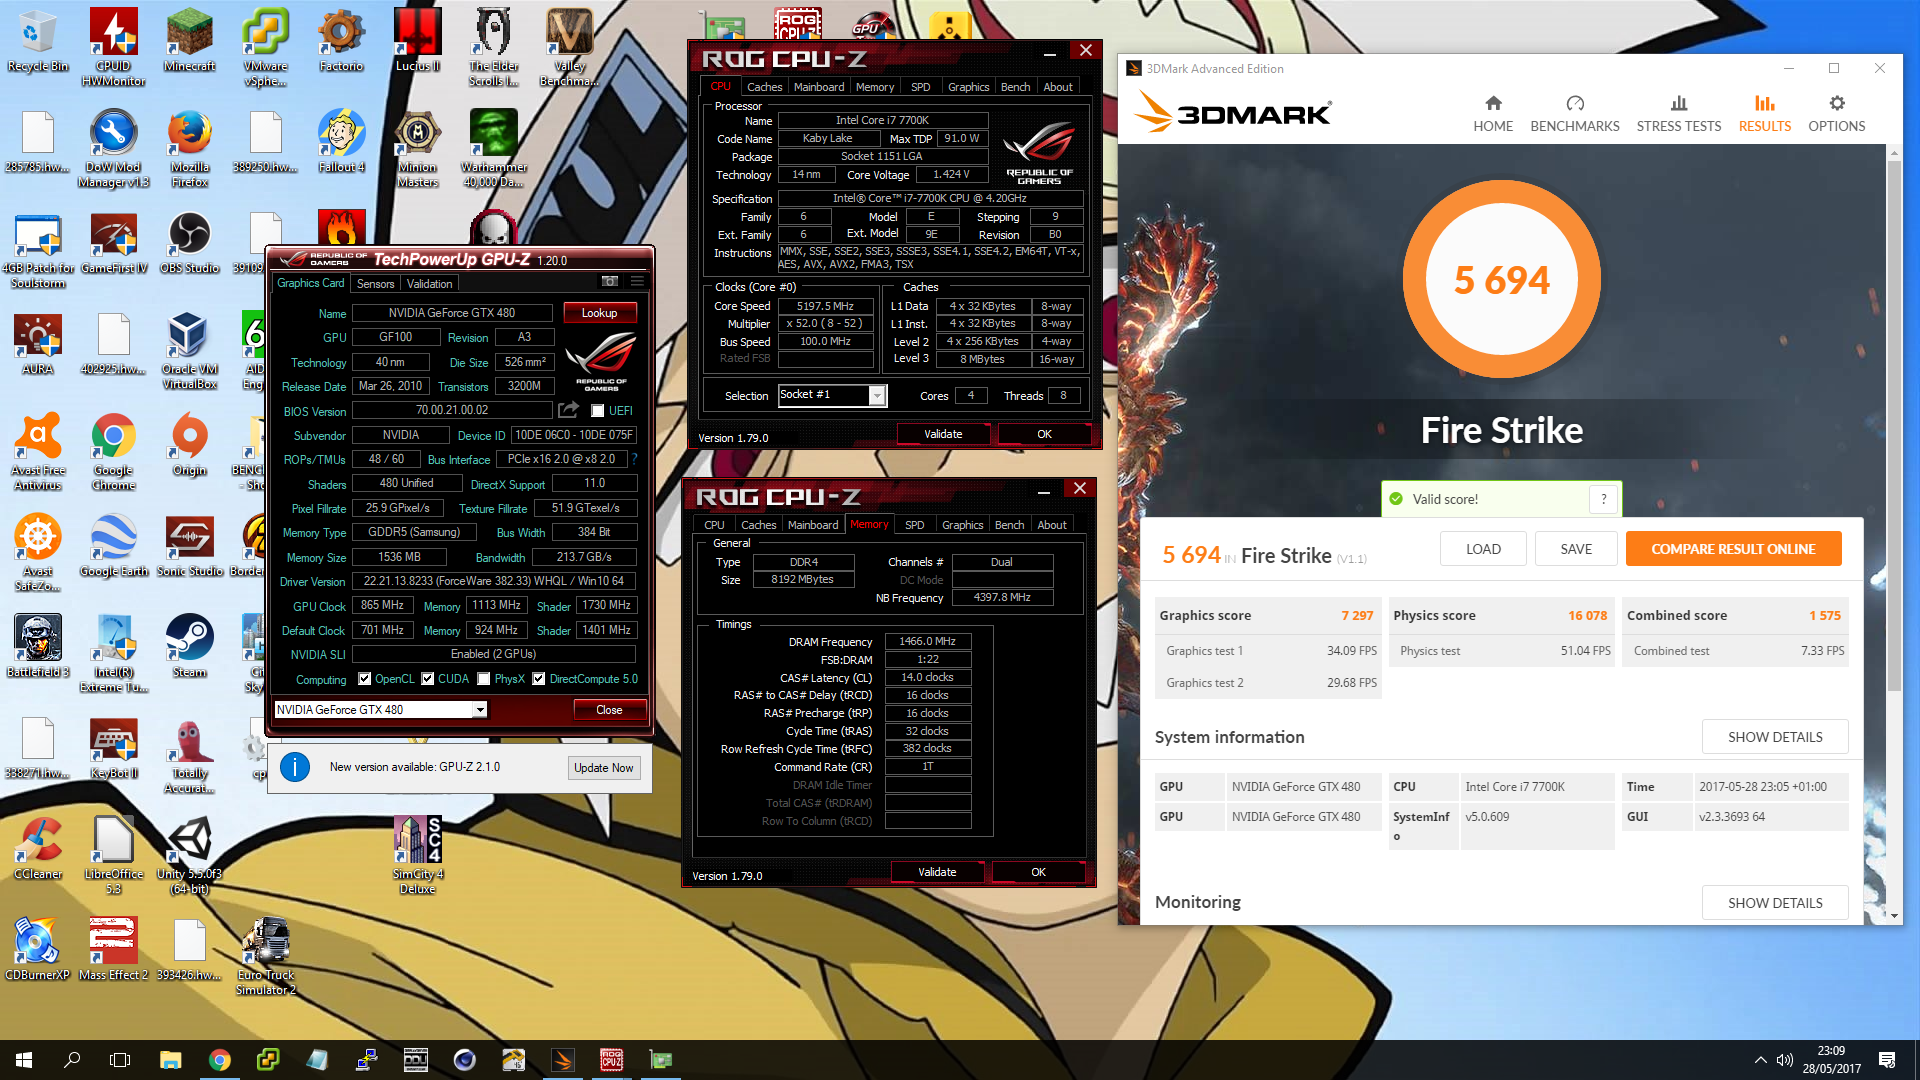This screenshot has height=1080, width=1920.
Task: Open File Explorer from taskbar
Action: coord(170,1060)
